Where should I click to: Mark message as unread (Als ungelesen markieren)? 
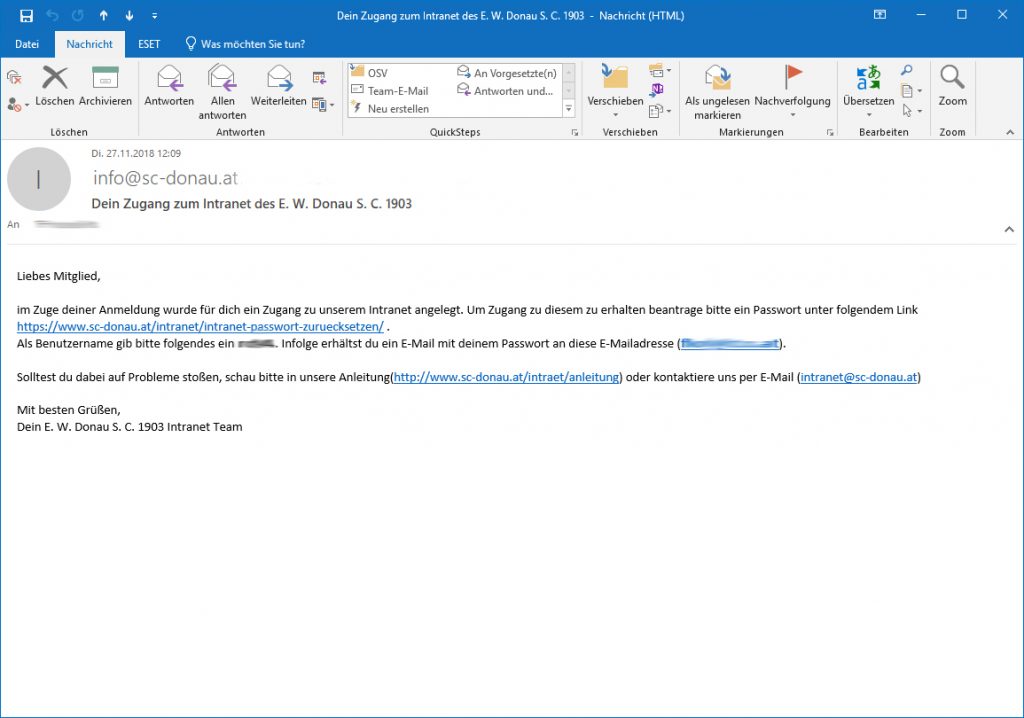pos(717,92)
